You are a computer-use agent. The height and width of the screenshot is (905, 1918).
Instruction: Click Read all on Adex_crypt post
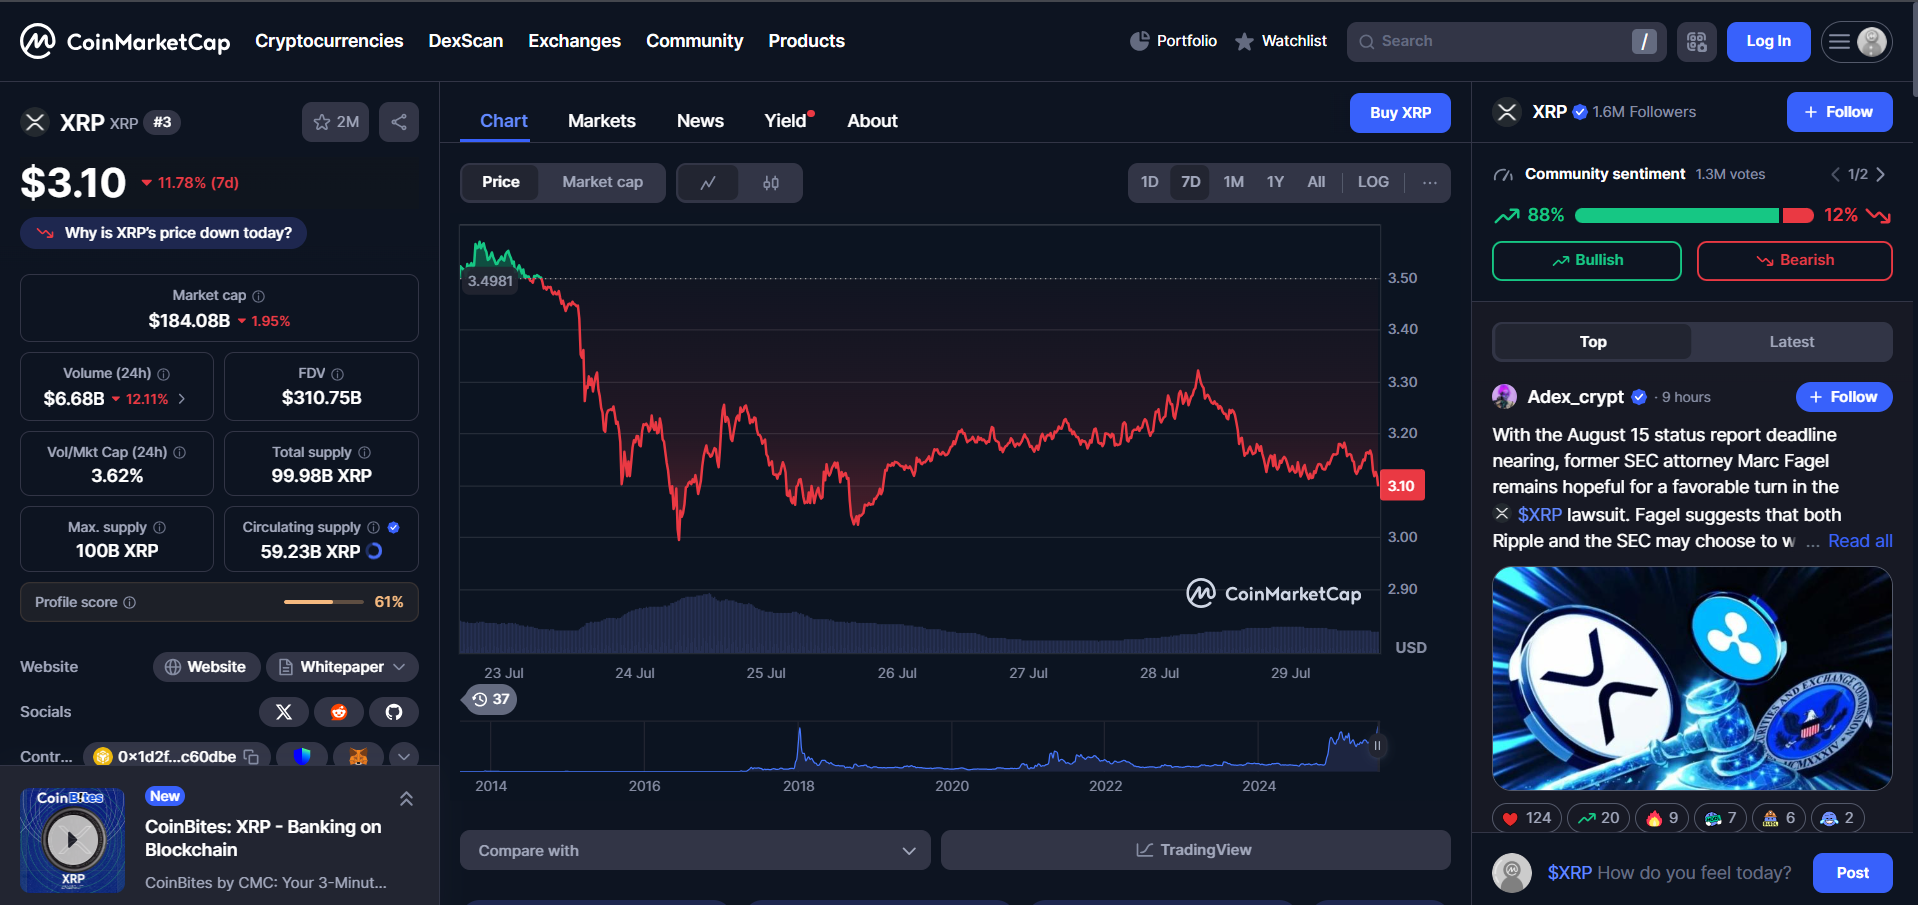click(1860, 541)
